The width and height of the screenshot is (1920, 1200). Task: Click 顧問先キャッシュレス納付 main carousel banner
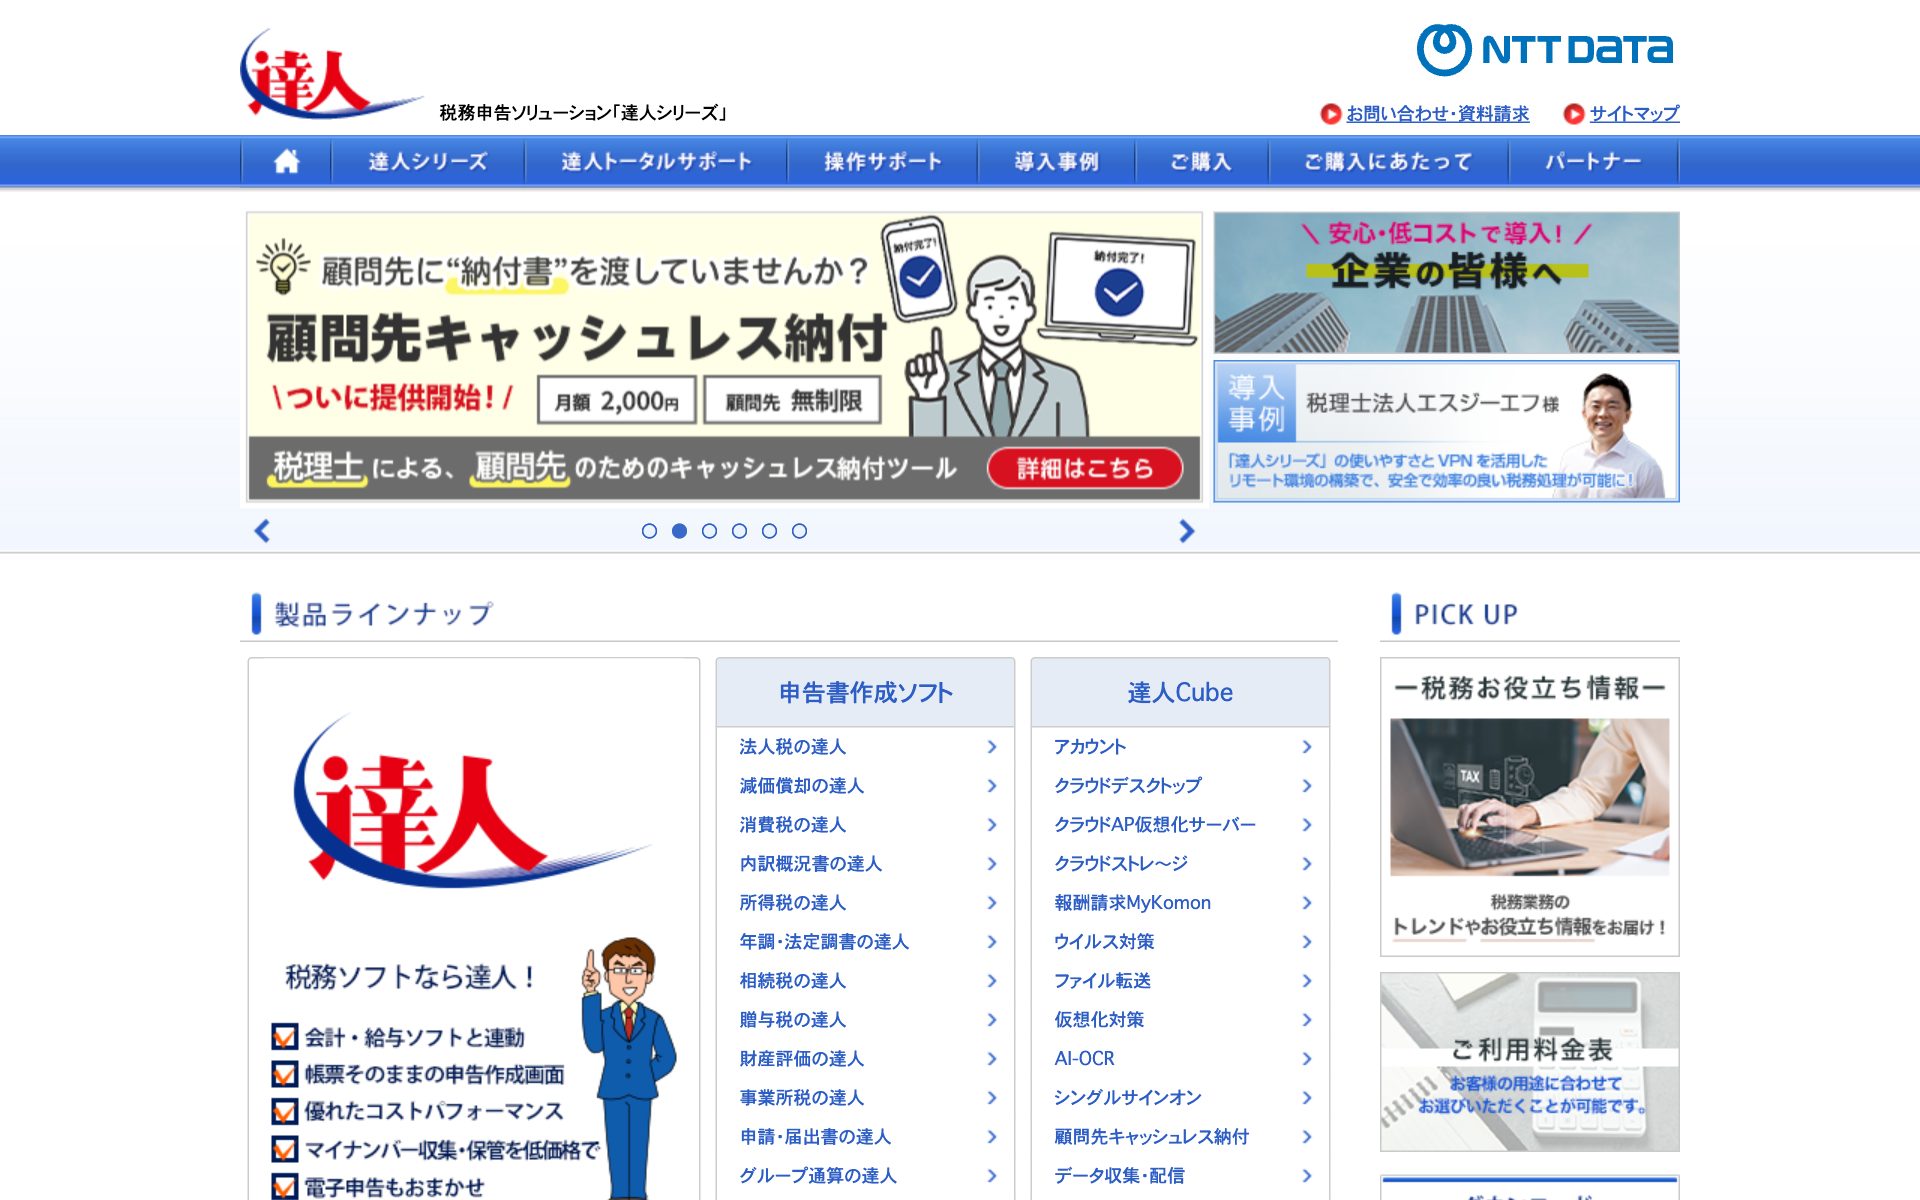click(x=724, y=356)
